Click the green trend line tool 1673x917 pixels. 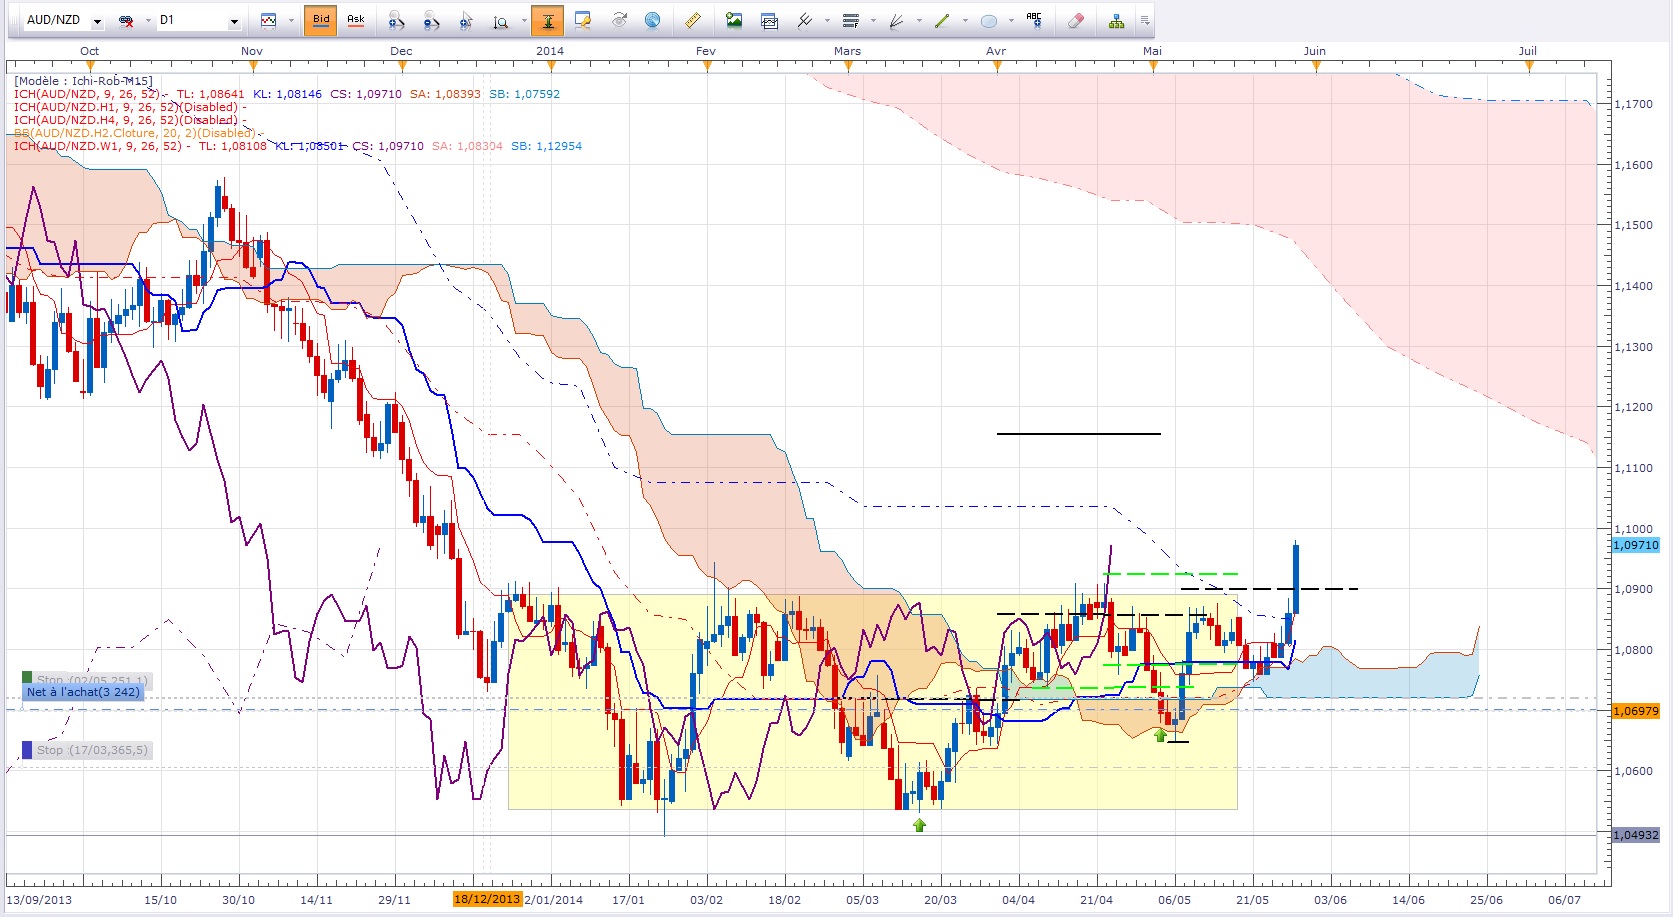point(941,20)
